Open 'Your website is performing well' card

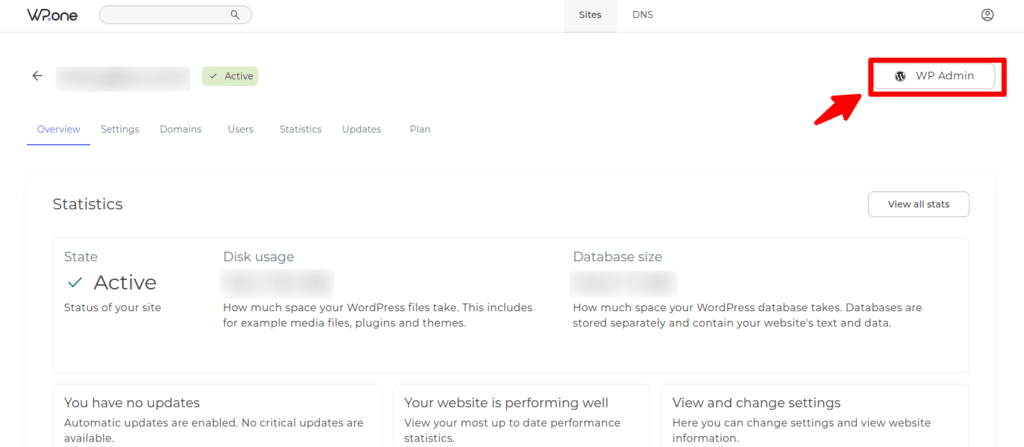[521, 415]
